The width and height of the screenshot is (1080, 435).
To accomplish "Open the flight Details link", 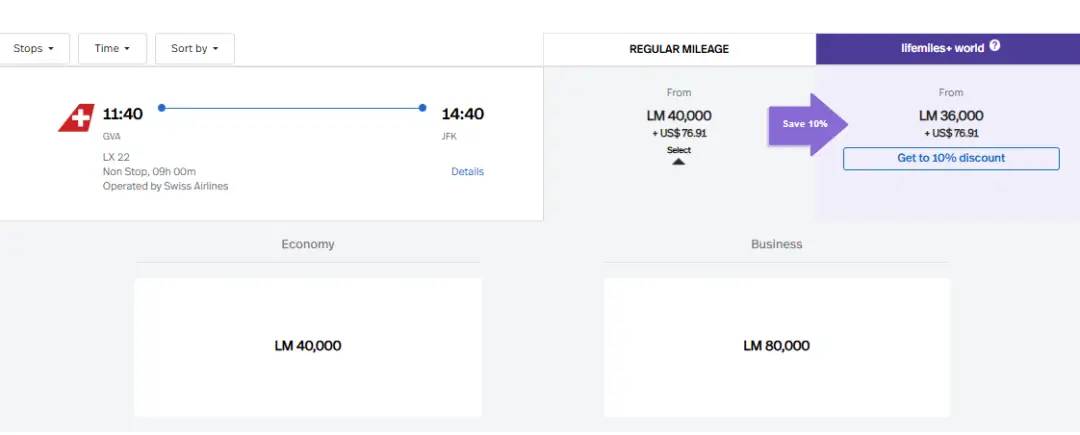I will 467,172.
